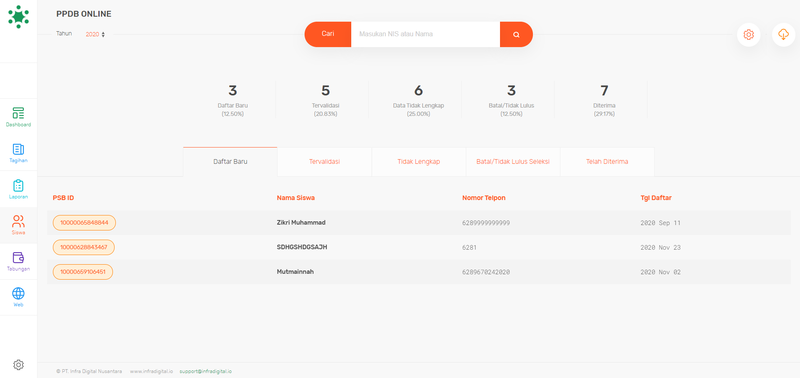Switch to the Tervalidasi tab
Screen dimensions: 800x378
coord(324,162)
